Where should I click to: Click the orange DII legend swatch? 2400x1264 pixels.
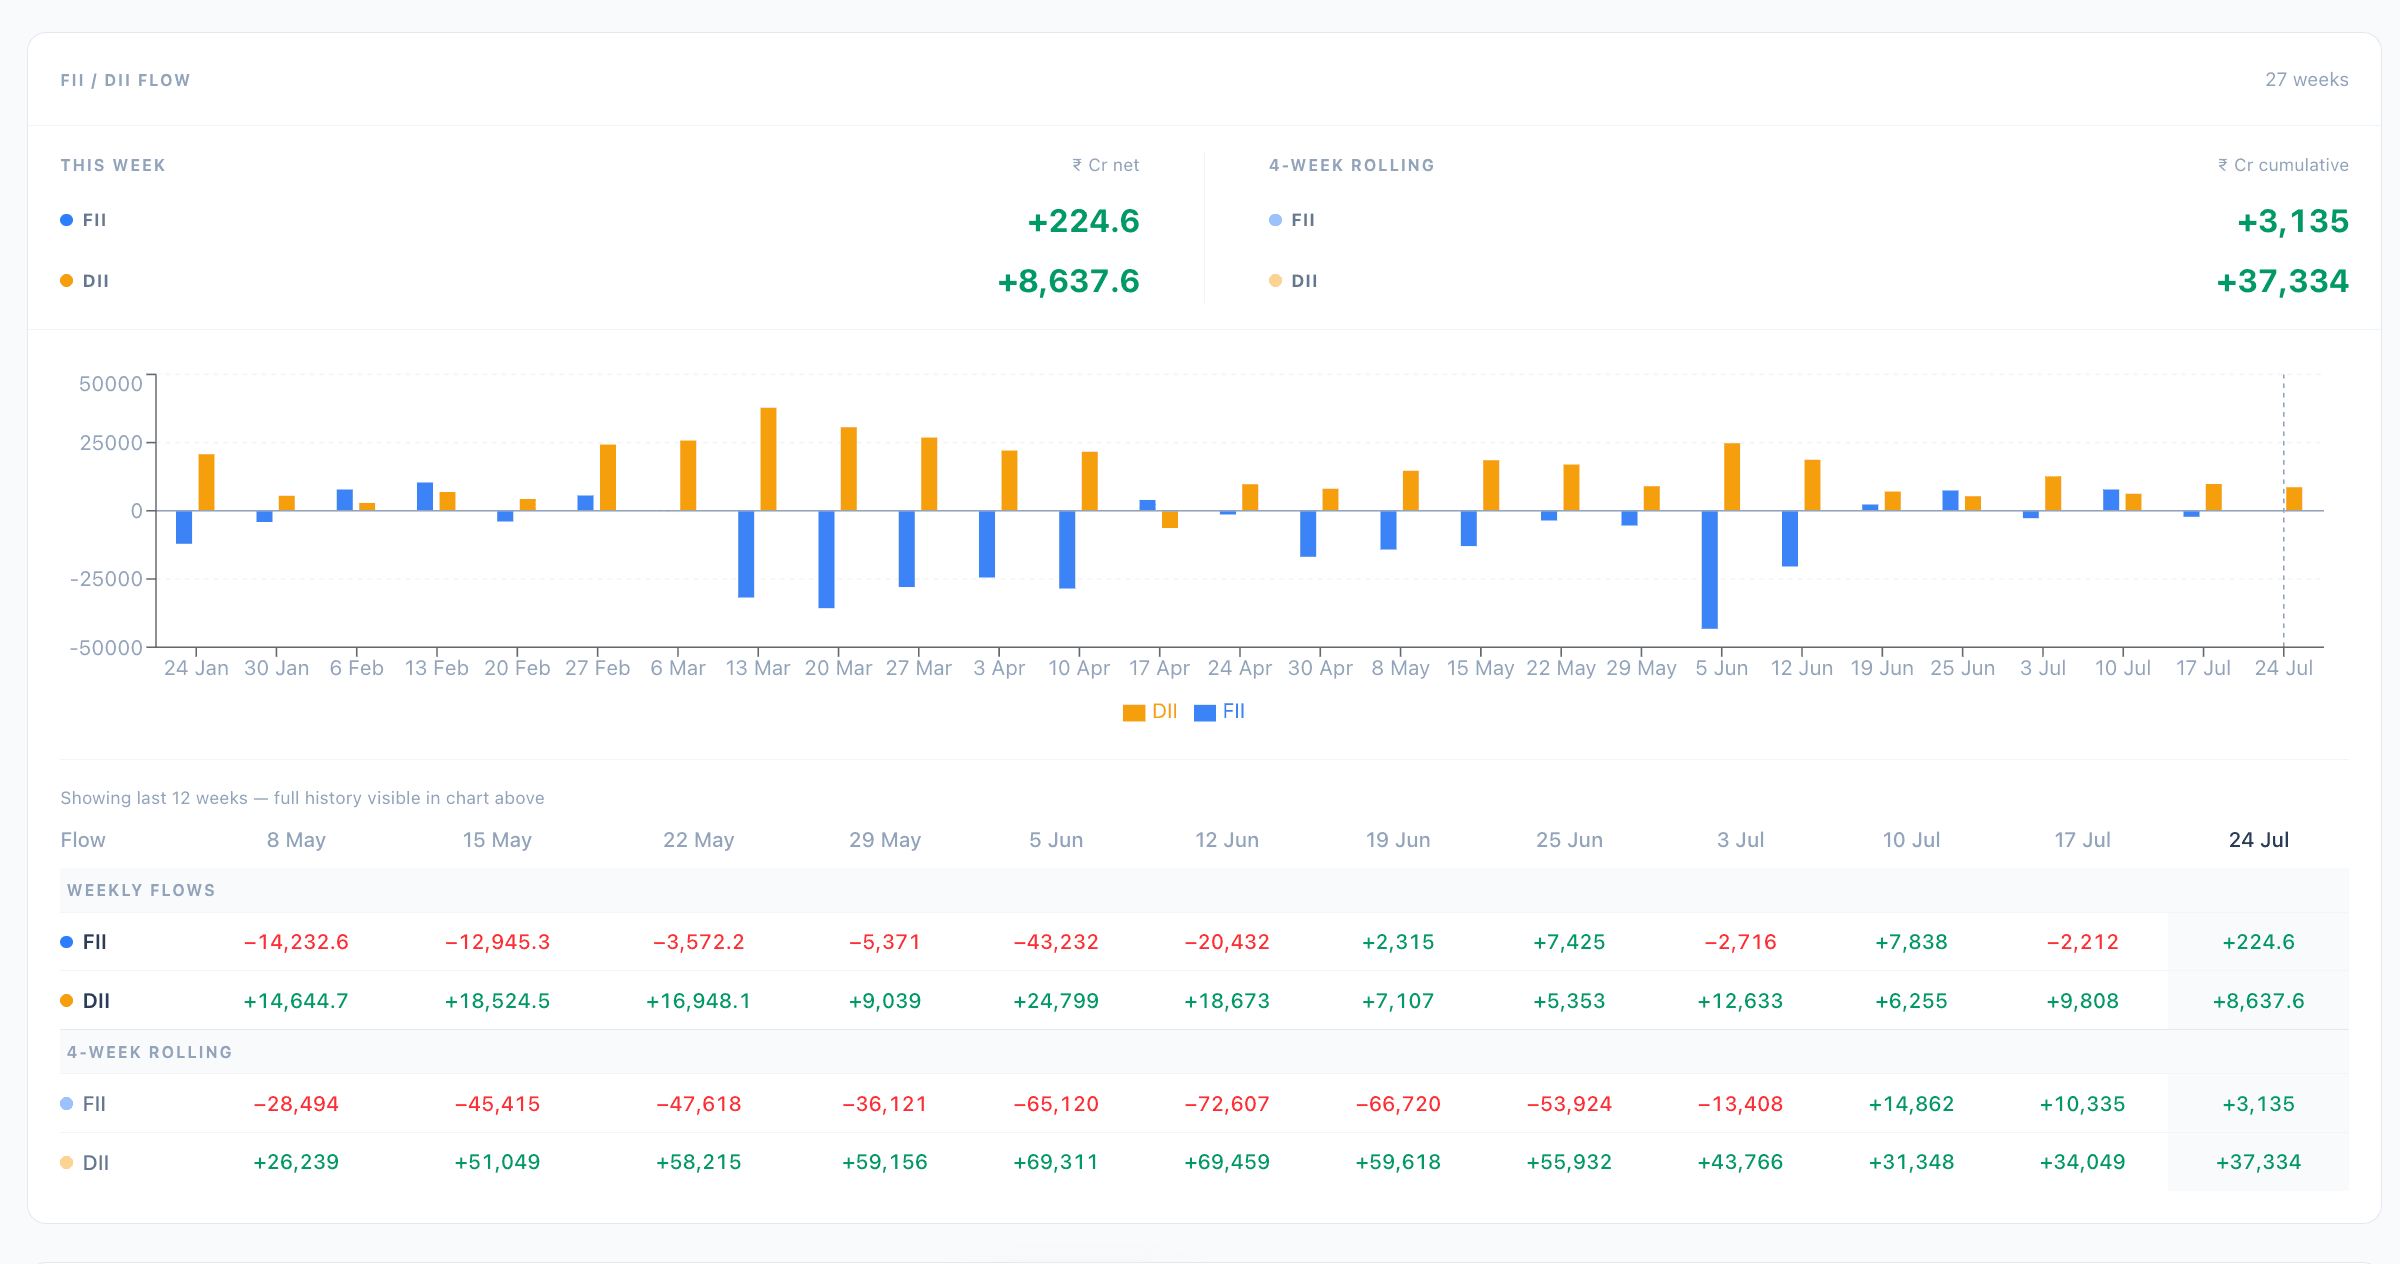1134,712
